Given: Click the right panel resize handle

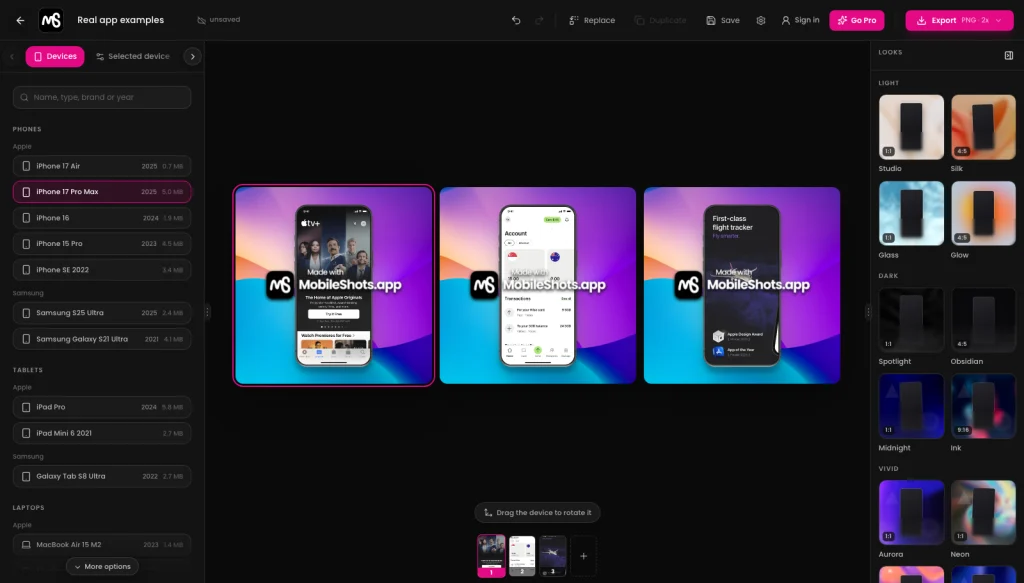Looking at the screenshot, I should 868,312.
